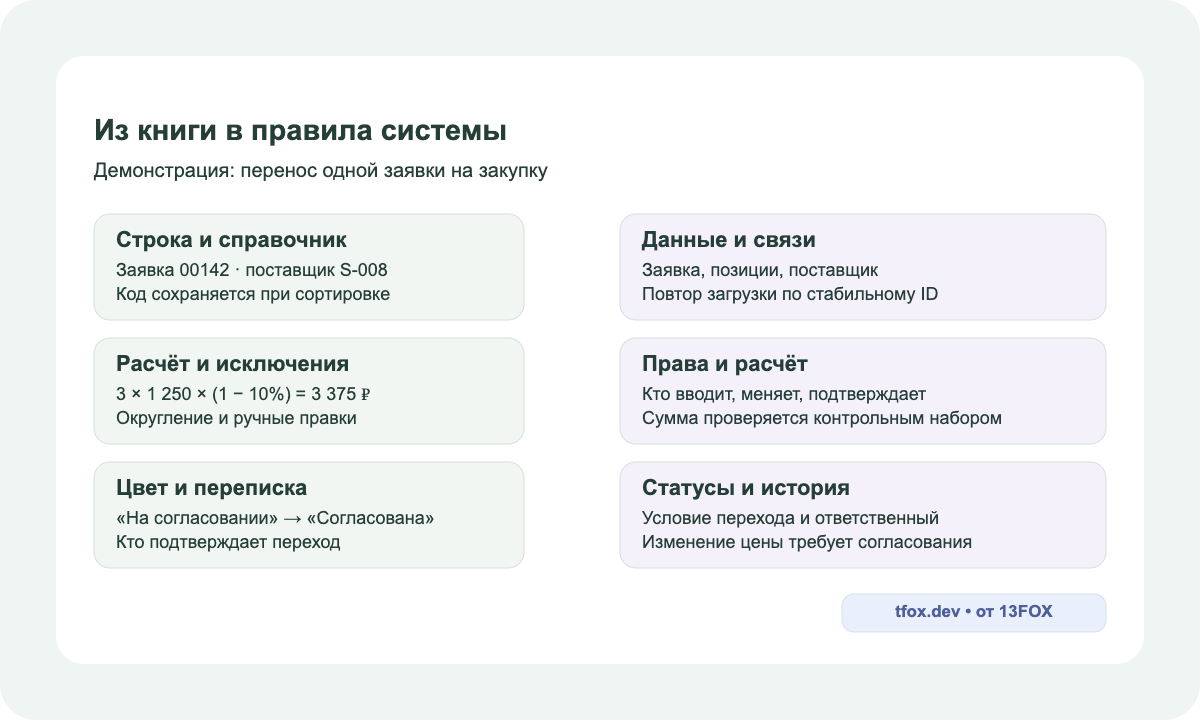Click line «Сумма проверяется контрольным набором»
Viewport: 1200px width, 720px height.
[822, 418]
